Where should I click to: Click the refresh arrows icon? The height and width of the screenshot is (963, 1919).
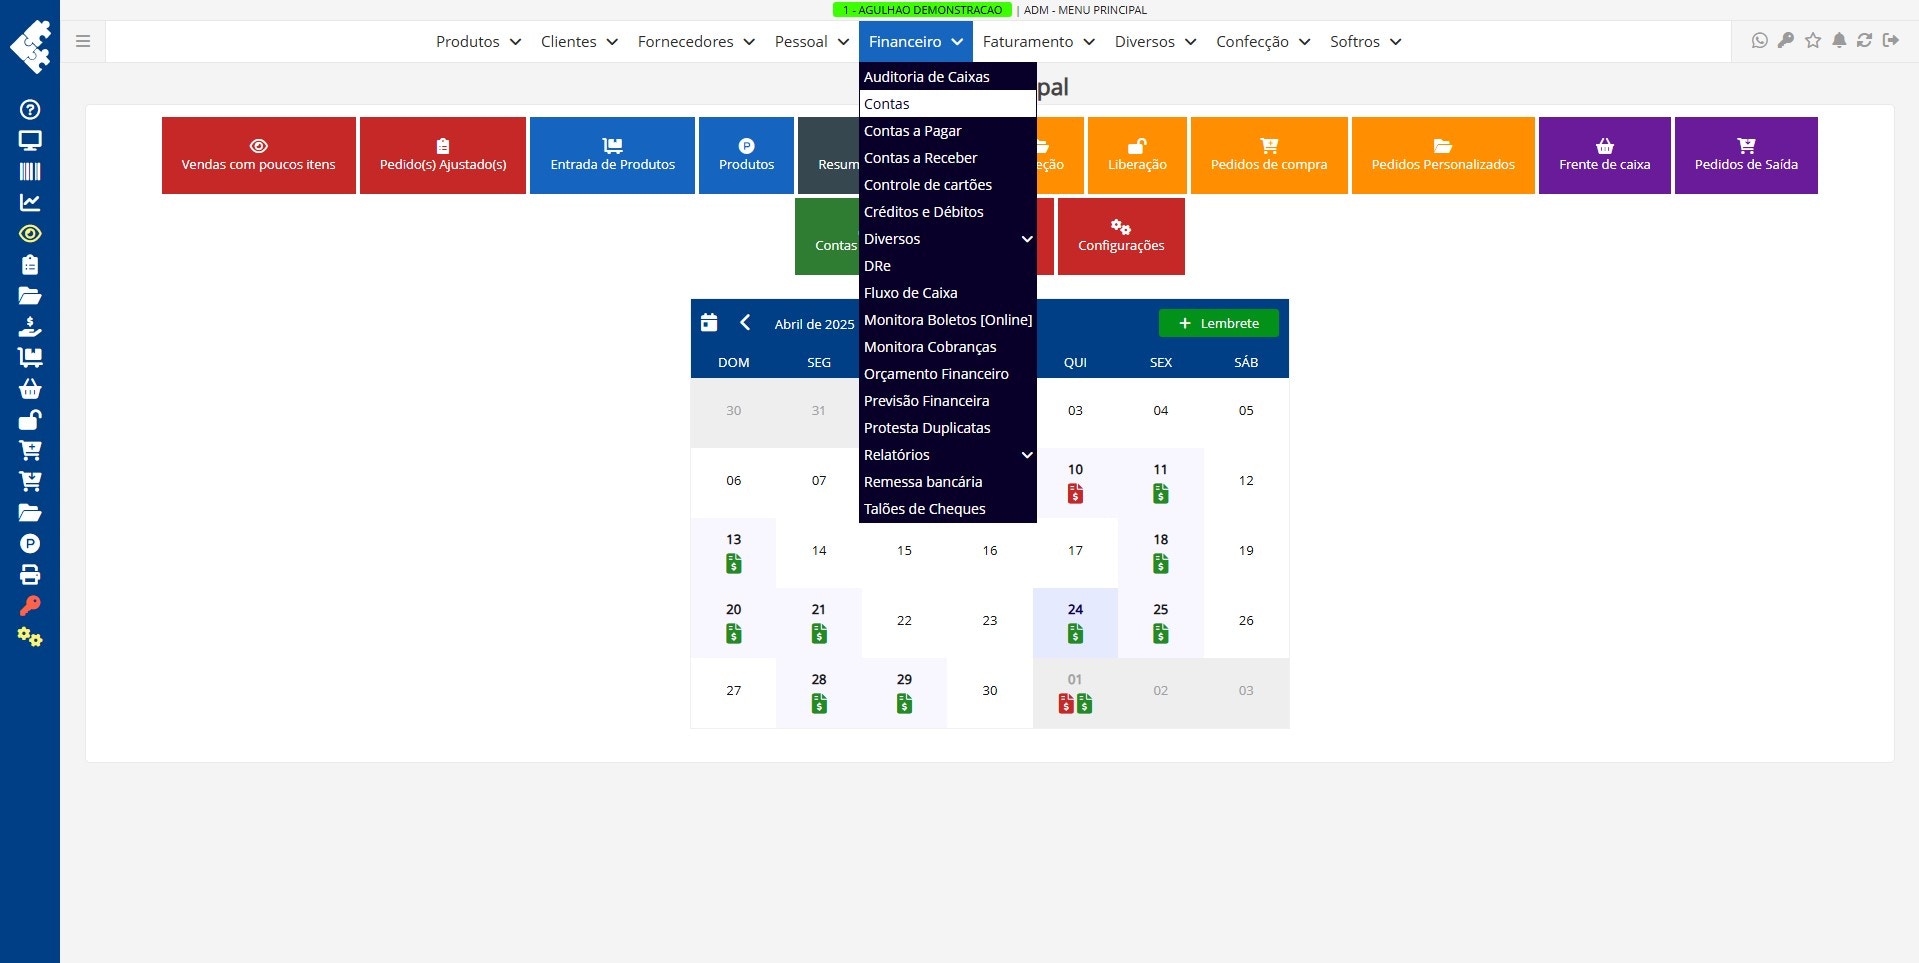1865,41
